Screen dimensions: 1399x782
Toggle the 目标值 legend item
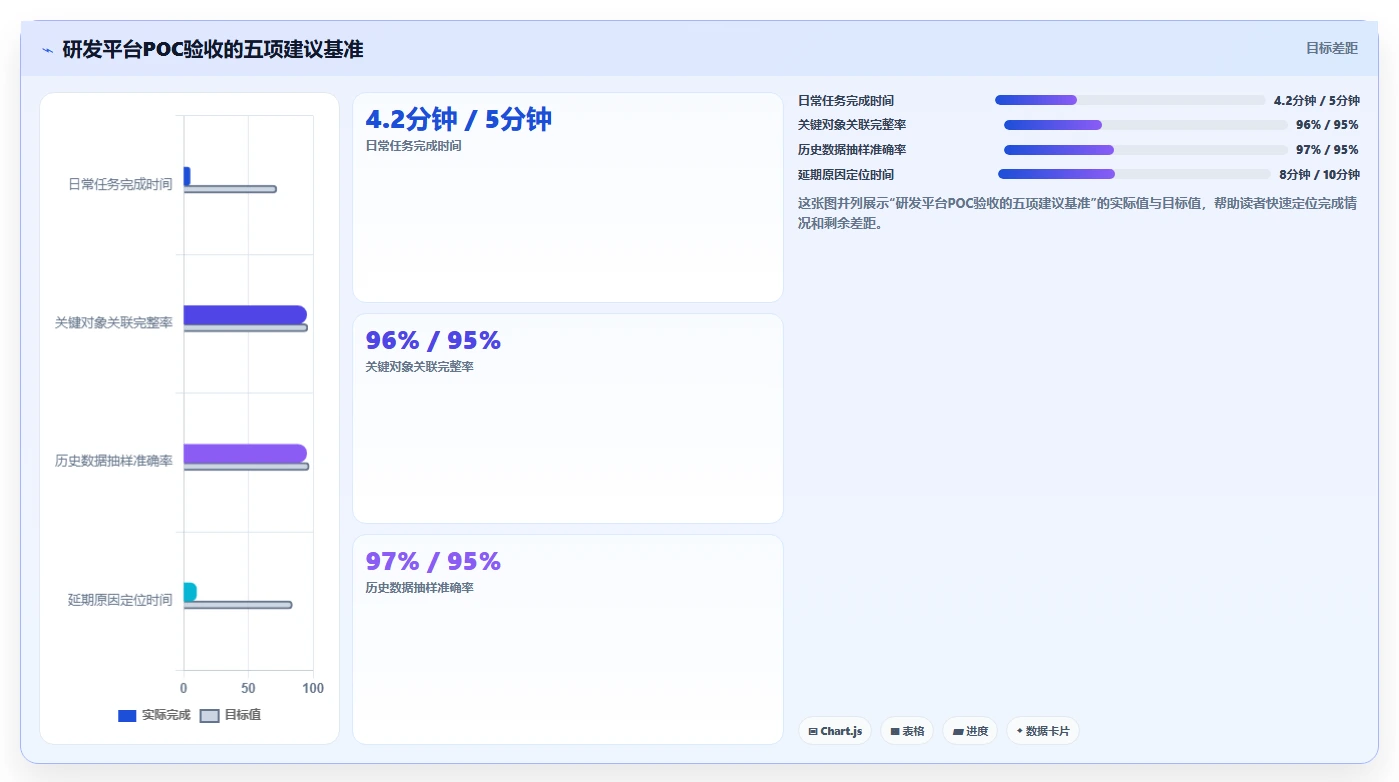pyautogui.click(x=231, y=715)
